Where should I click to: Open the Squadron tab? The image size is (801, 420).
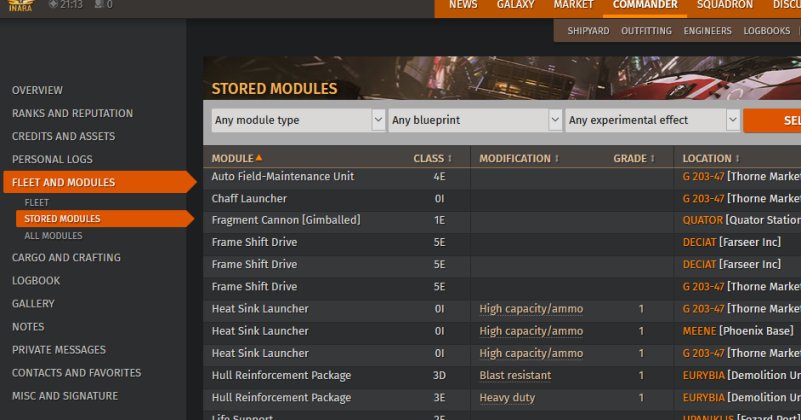click(x=724, y=5)
